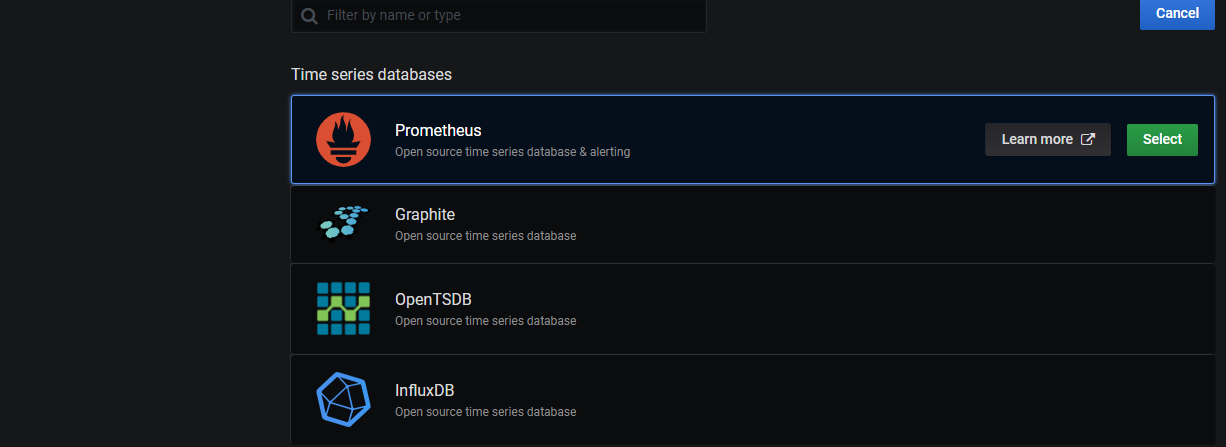Click Prometheus 'time series database & alerting' description
The height and width of the screenshot is (447, 1226).
pos(512,152)
